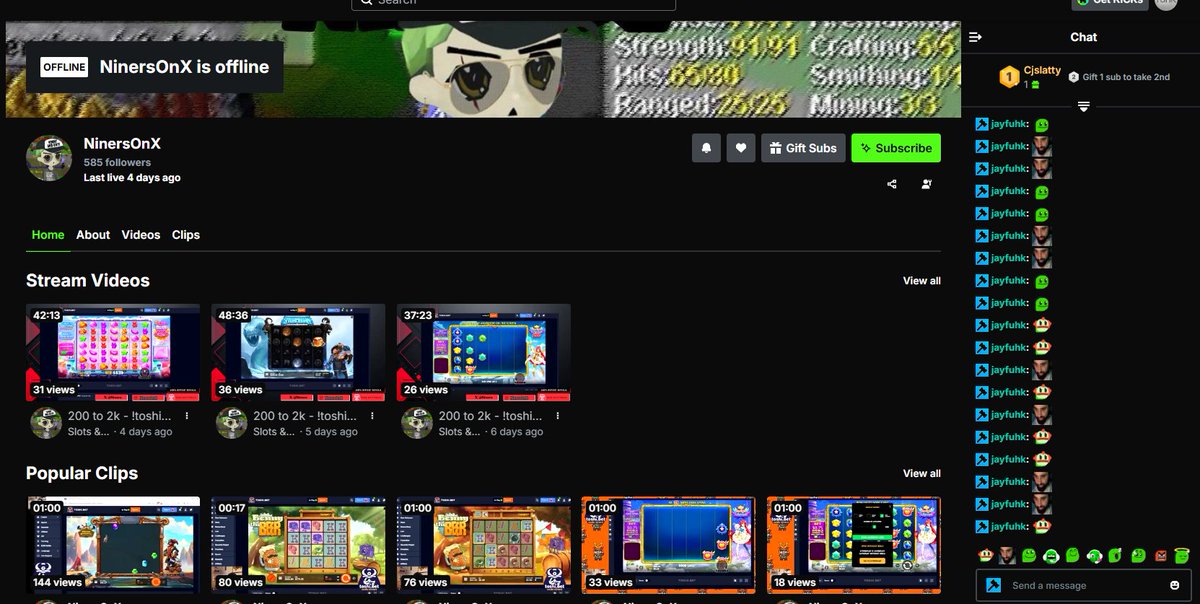Insert the green halo angel emote
The width and height of the screenshot is (1200, 604).
click(x=1181, y=555)
